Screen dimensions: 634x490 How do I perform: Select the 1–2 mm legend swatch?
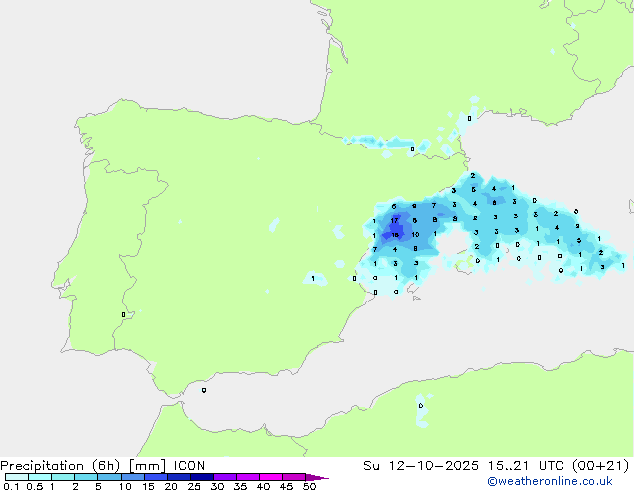63,477
